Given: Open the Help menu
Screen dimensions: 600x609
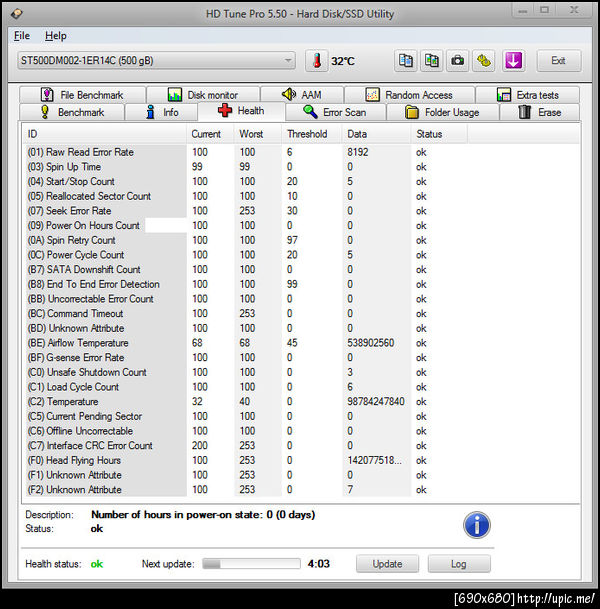Looking at the screenshot, I should [56, 36].
